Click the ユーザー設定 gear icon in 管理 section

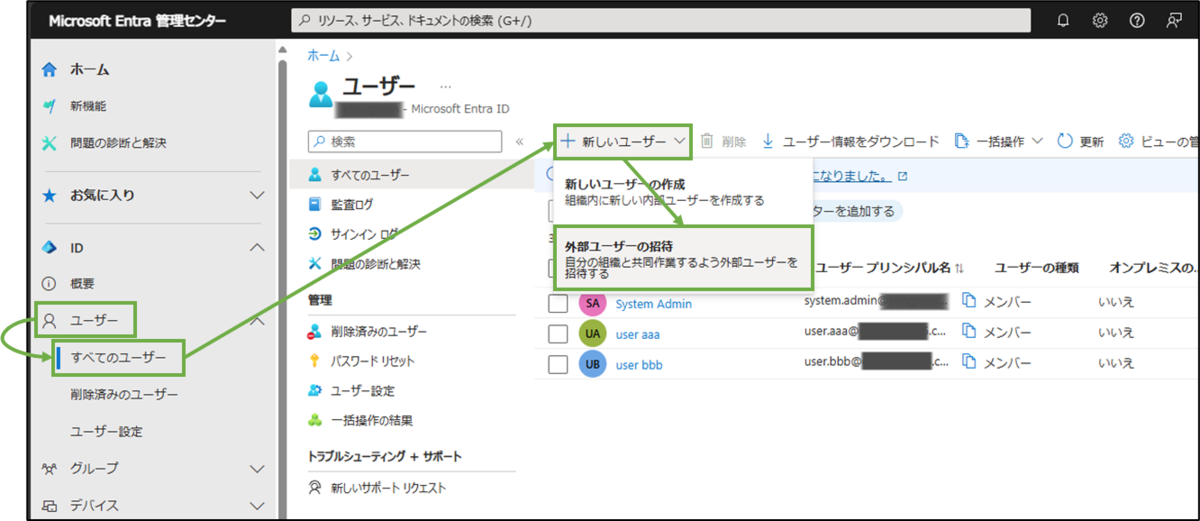pos(314,391)
